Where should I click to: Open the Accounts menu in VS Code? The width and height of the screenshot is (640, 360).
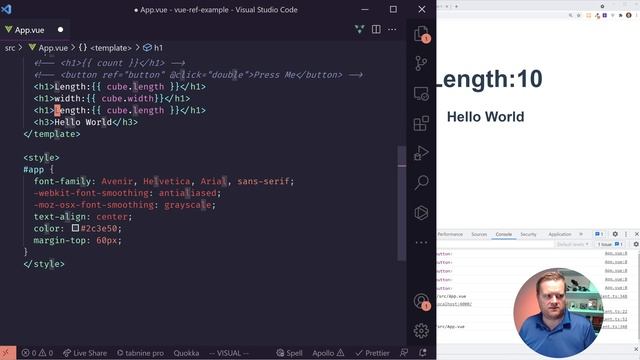(x=422, y=302)
